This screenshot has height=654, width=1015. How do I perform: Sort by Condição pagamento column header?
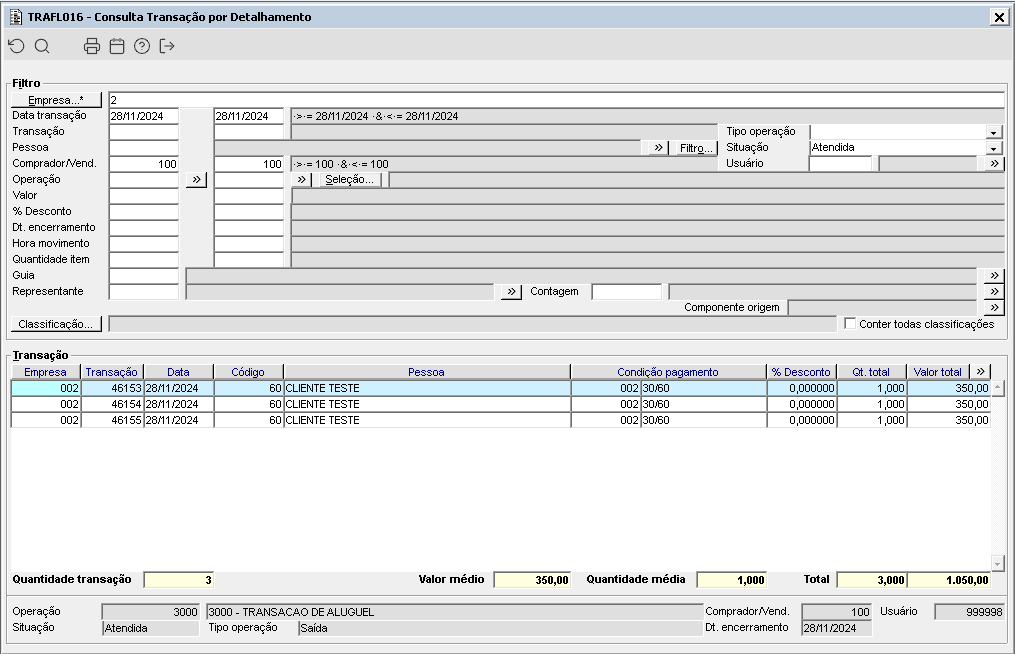click(x=668, y=372)
